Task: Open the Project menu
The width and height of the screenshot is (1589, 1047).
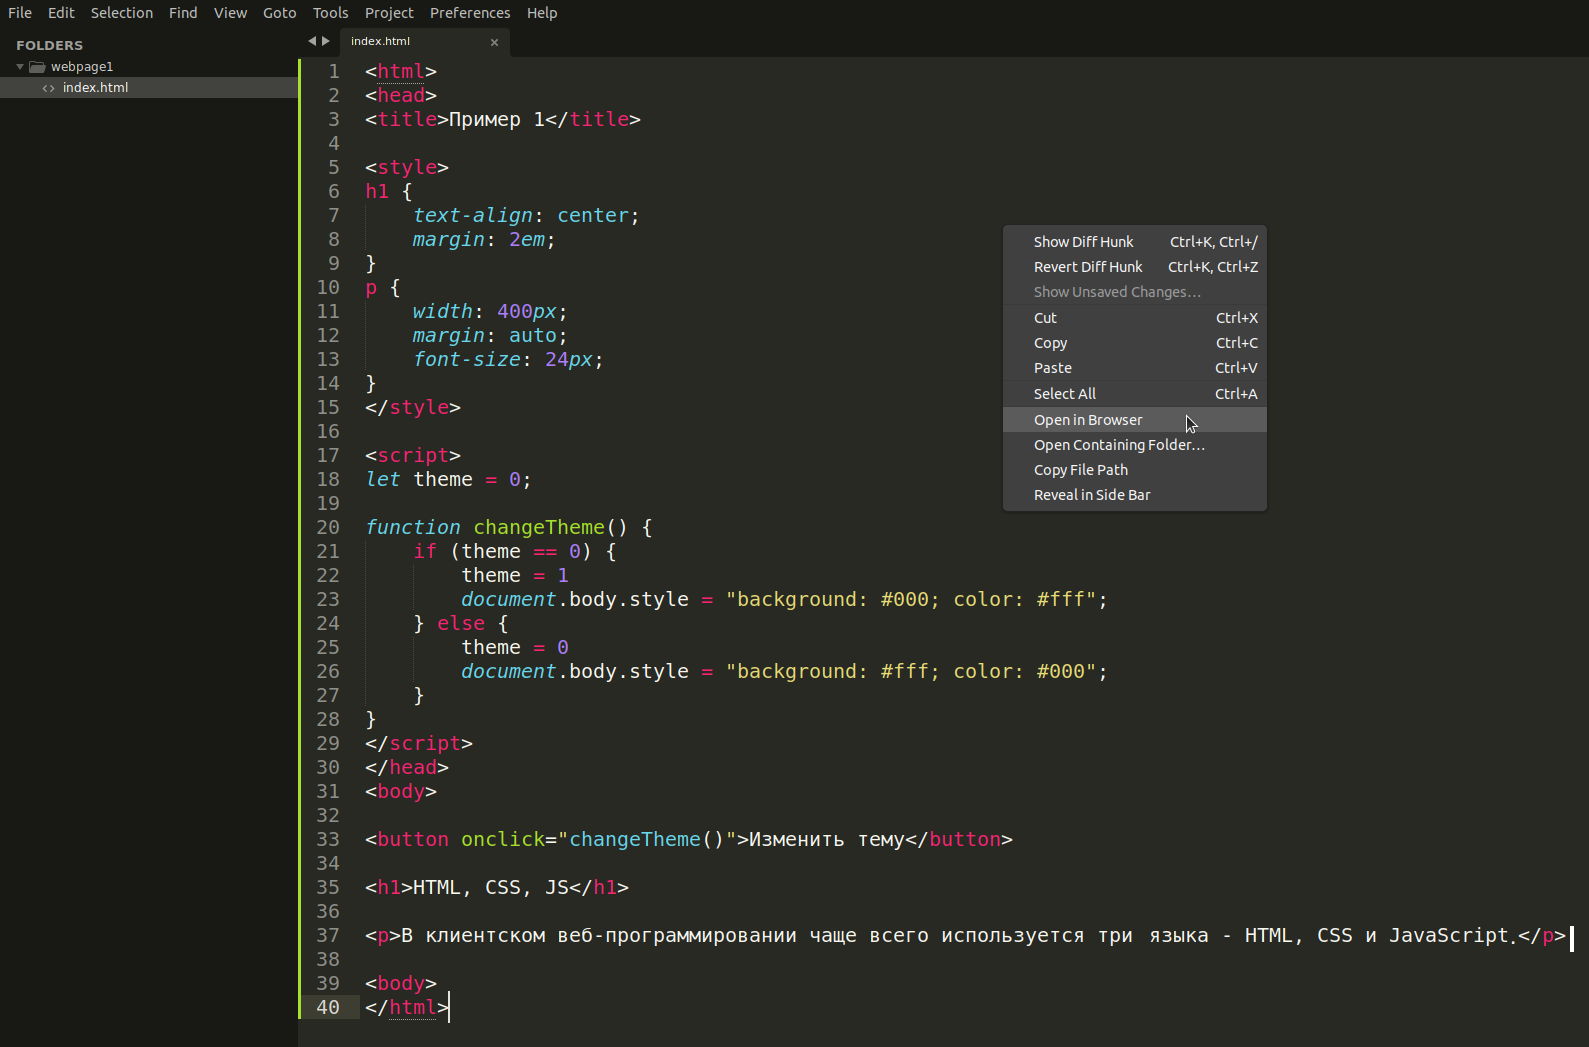Action: point(389,13)
